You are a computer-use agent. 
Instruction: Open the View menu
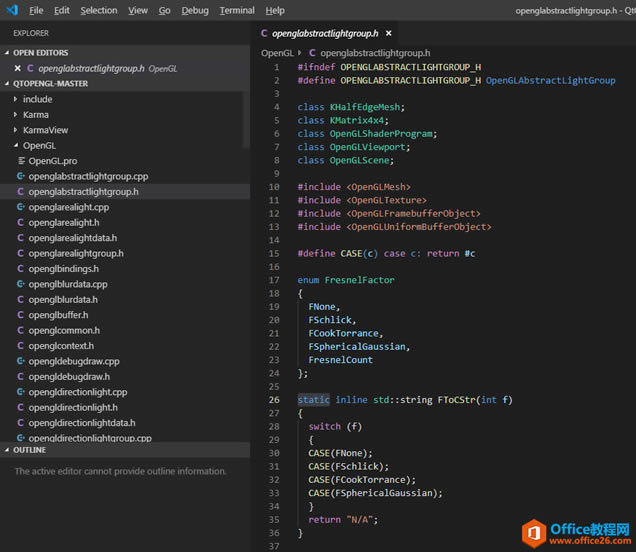coord(138,11)
